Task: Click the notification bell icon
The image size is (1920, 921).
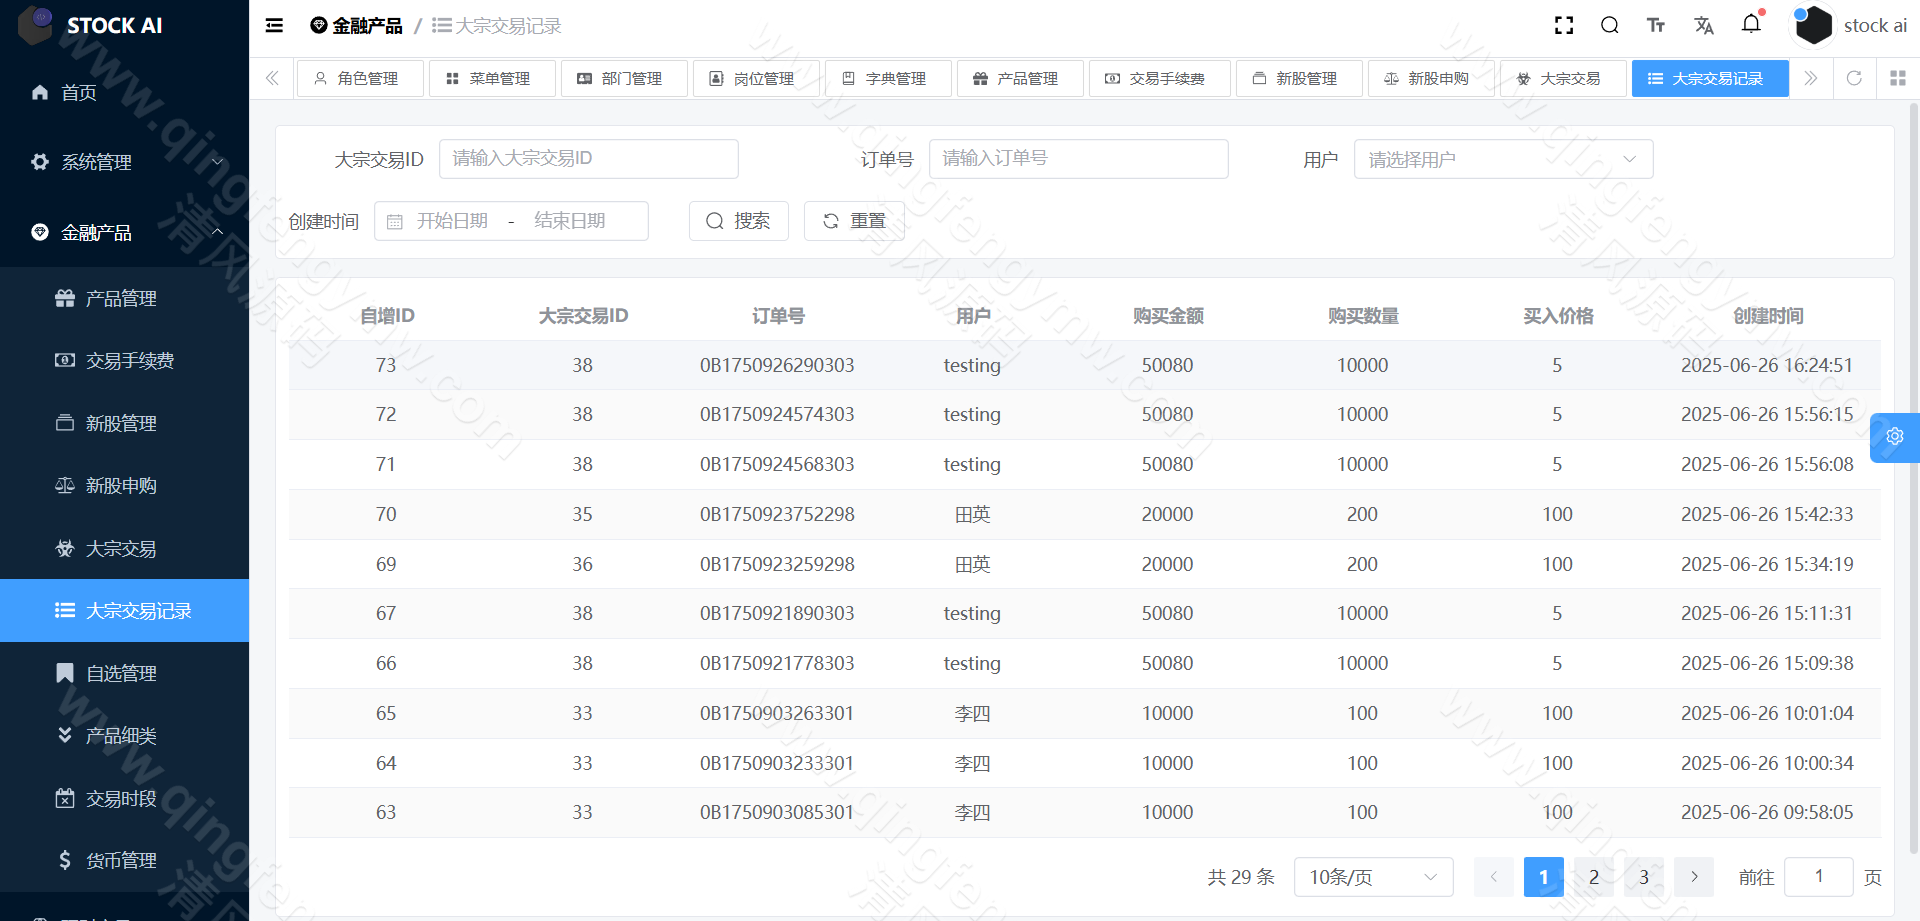Action: (1751, 25)
